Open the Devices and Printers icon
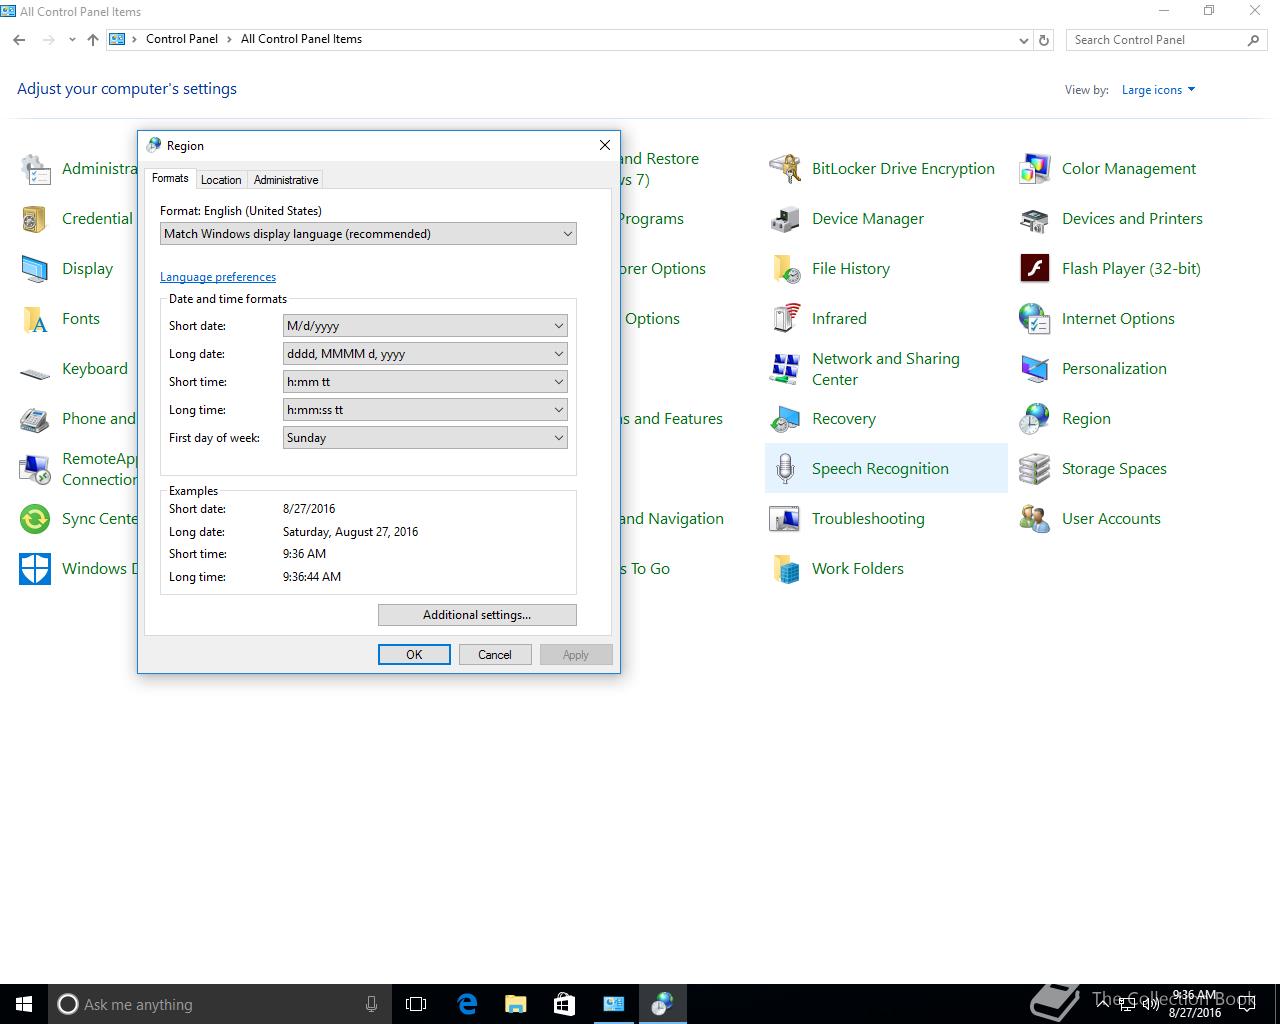The height and width of the screenshot is (1024, 1280). coord(1035,219)
